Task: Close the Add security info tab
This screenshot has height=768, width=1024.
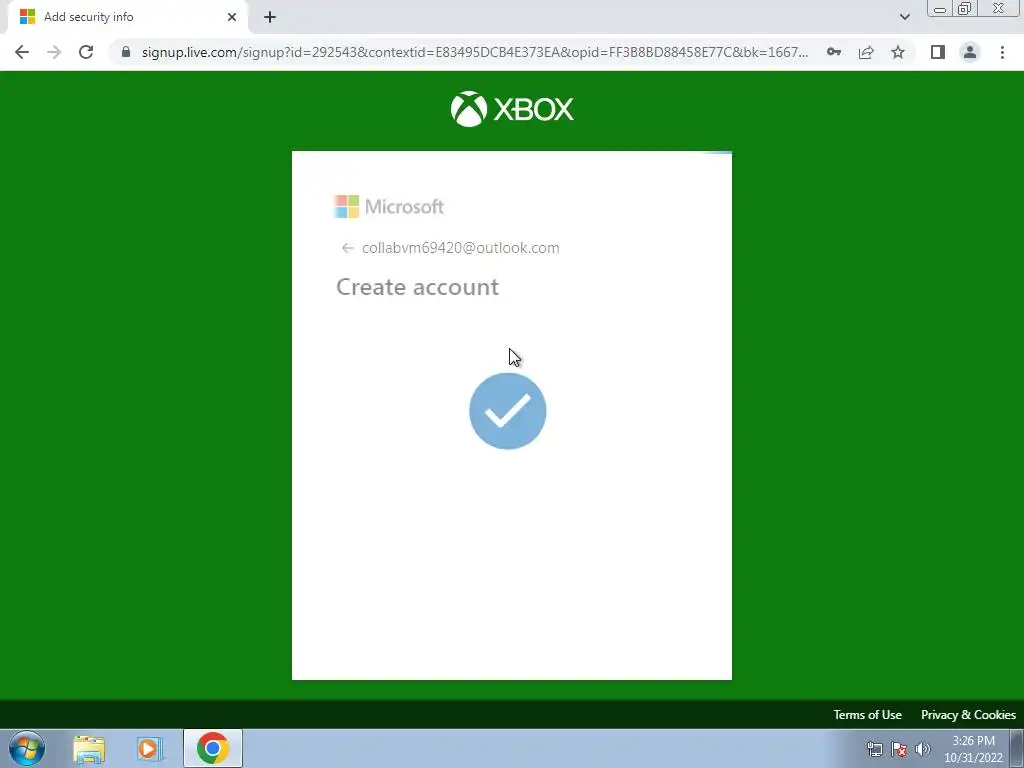Action: point(232,17)
